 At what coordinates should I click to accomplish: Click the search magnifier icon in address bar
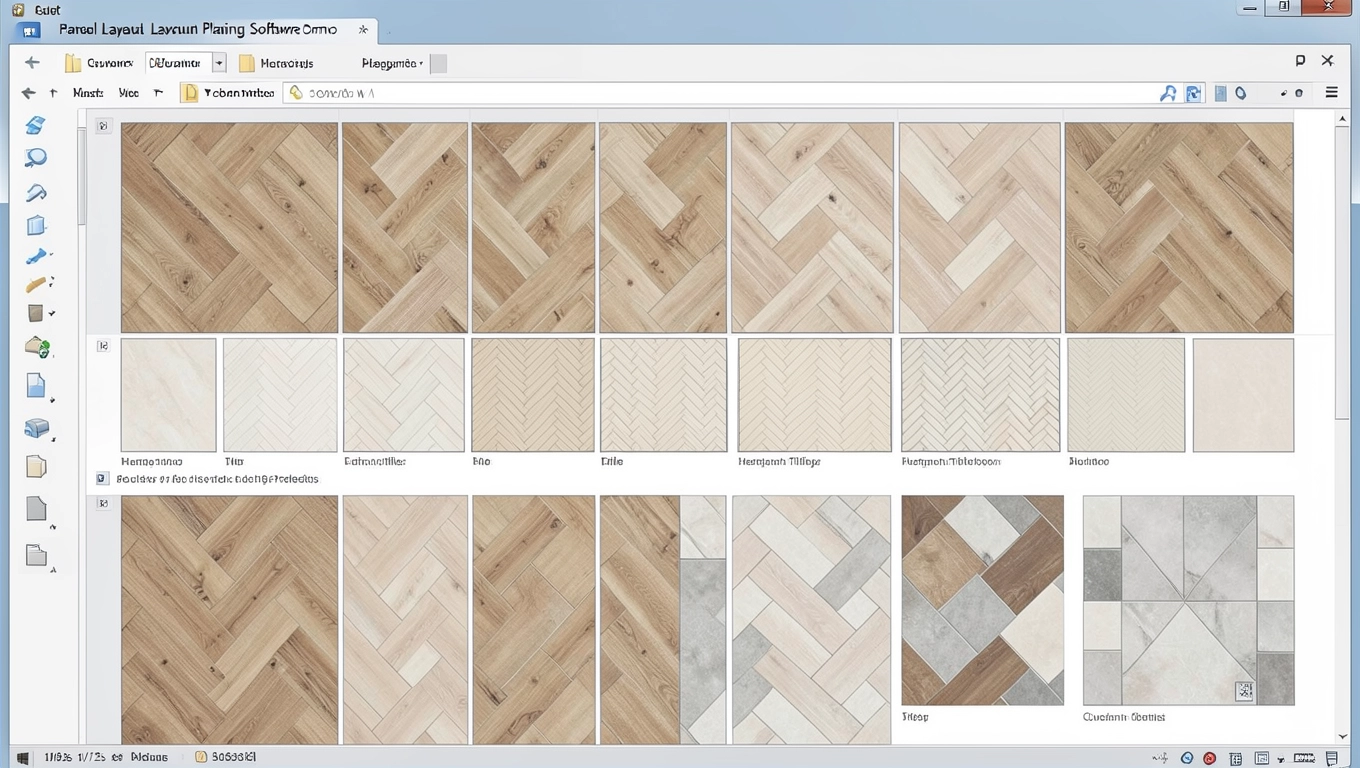(x=1167, y=93)
